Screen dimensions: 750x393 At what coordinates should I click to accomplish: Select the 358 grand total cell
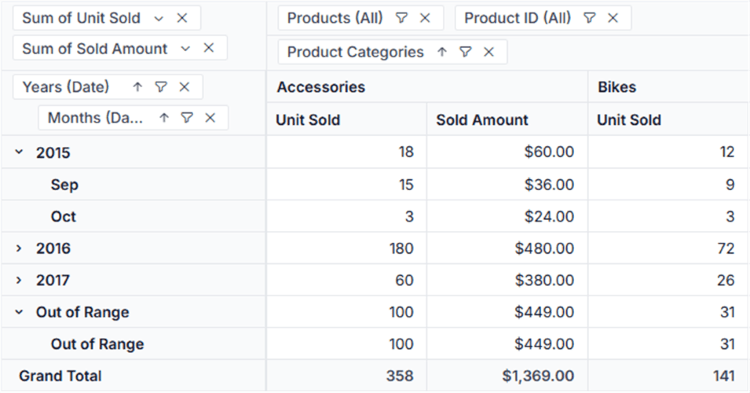click(x=347, y=376)
